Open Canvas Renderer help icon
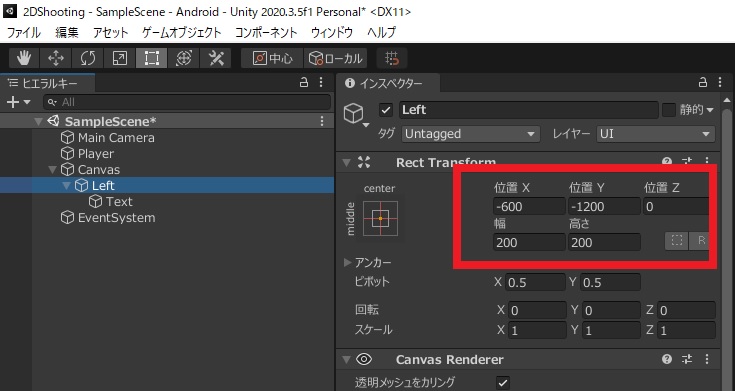The width and height of the screenshot is (735, 391). [x=667, y=359]
